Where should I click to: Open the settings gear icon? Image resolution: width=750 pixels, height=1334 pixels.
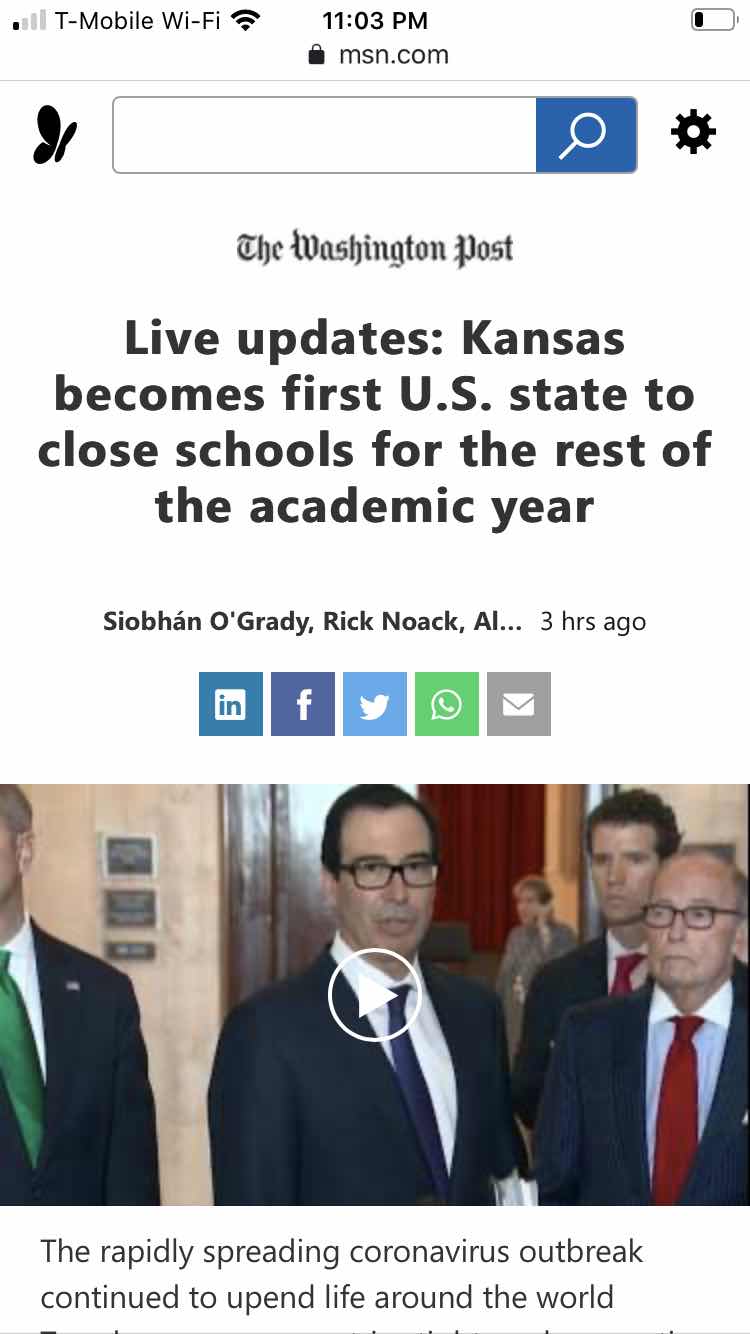pyautogui.click(x=693, y=132)
